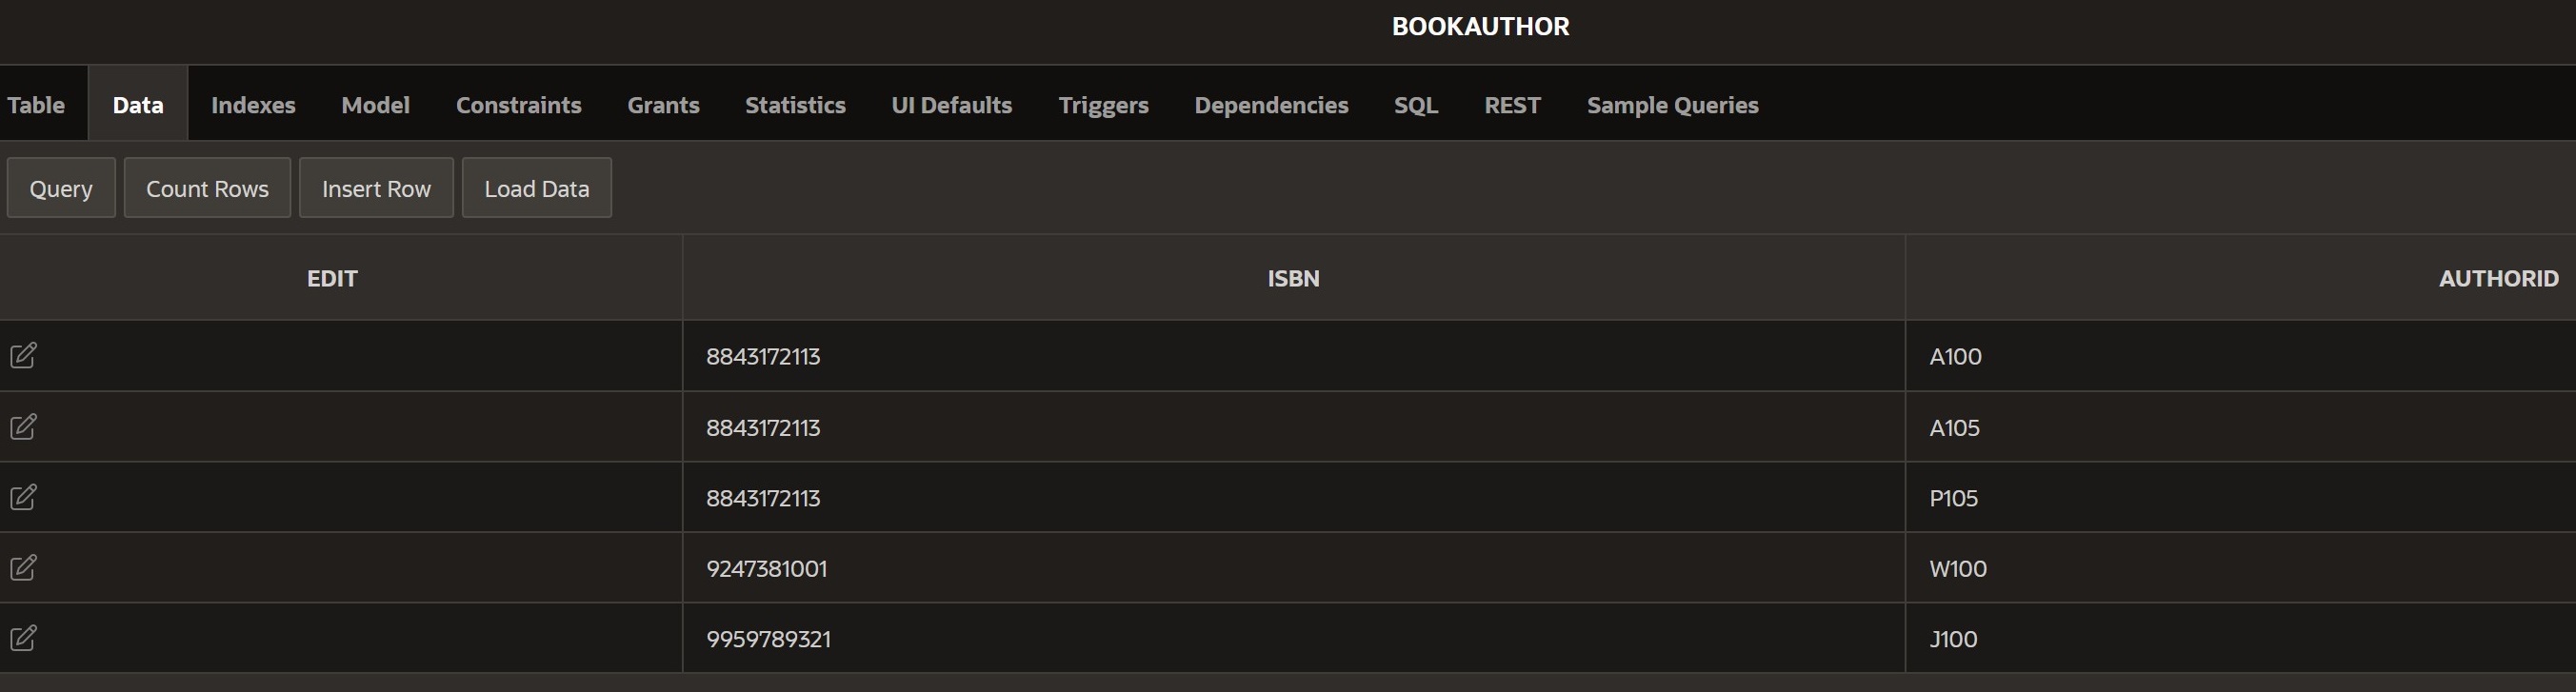The height and width of the screenshot is (692, 2576).
Task: Show the Statistics tab
Action: tap(795, 104)
